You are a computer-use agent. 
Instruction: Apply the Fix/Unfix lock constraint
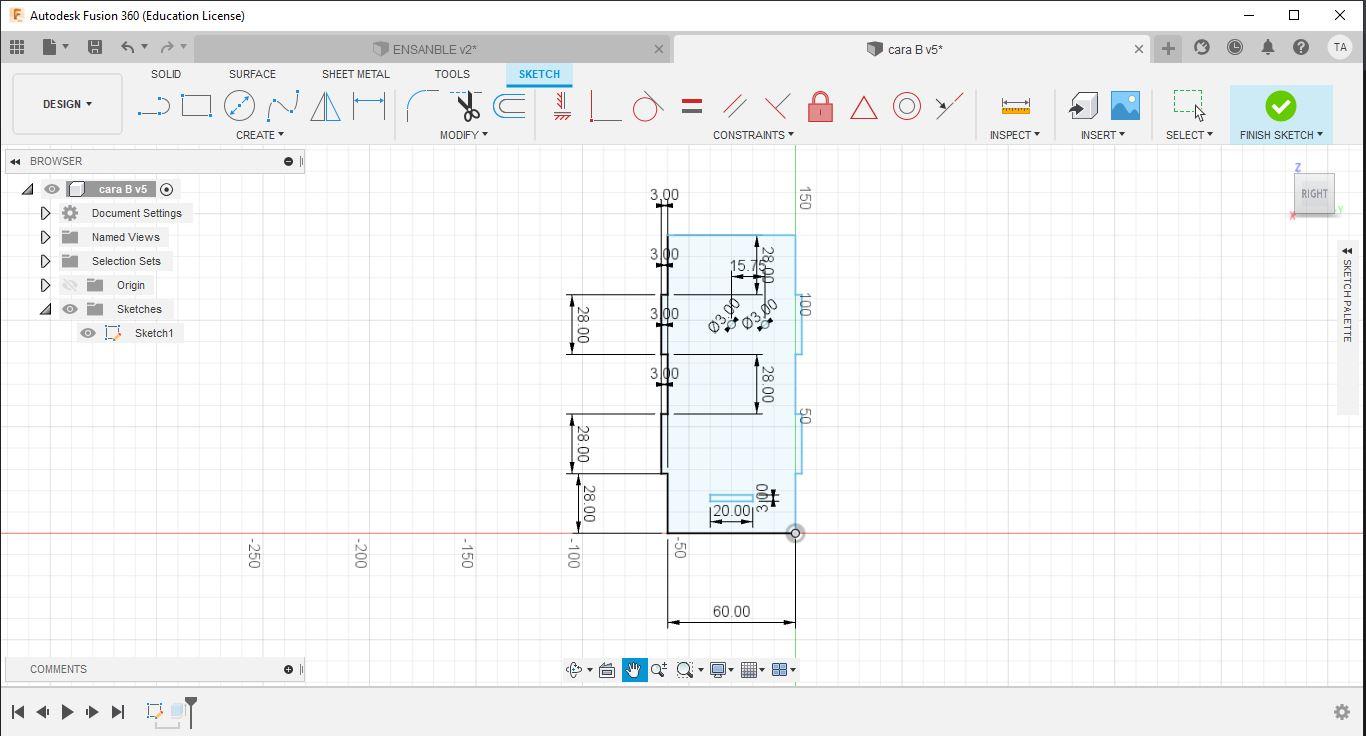(x=820, y=106)
